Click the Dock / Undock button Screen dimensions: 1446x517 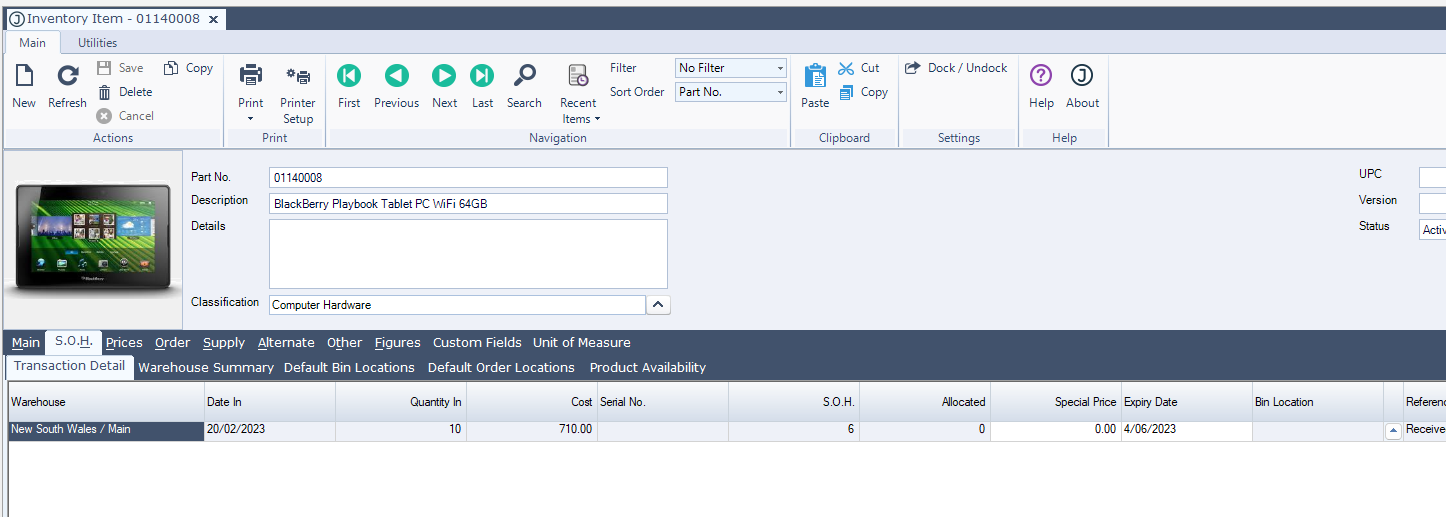coord(956,68)
